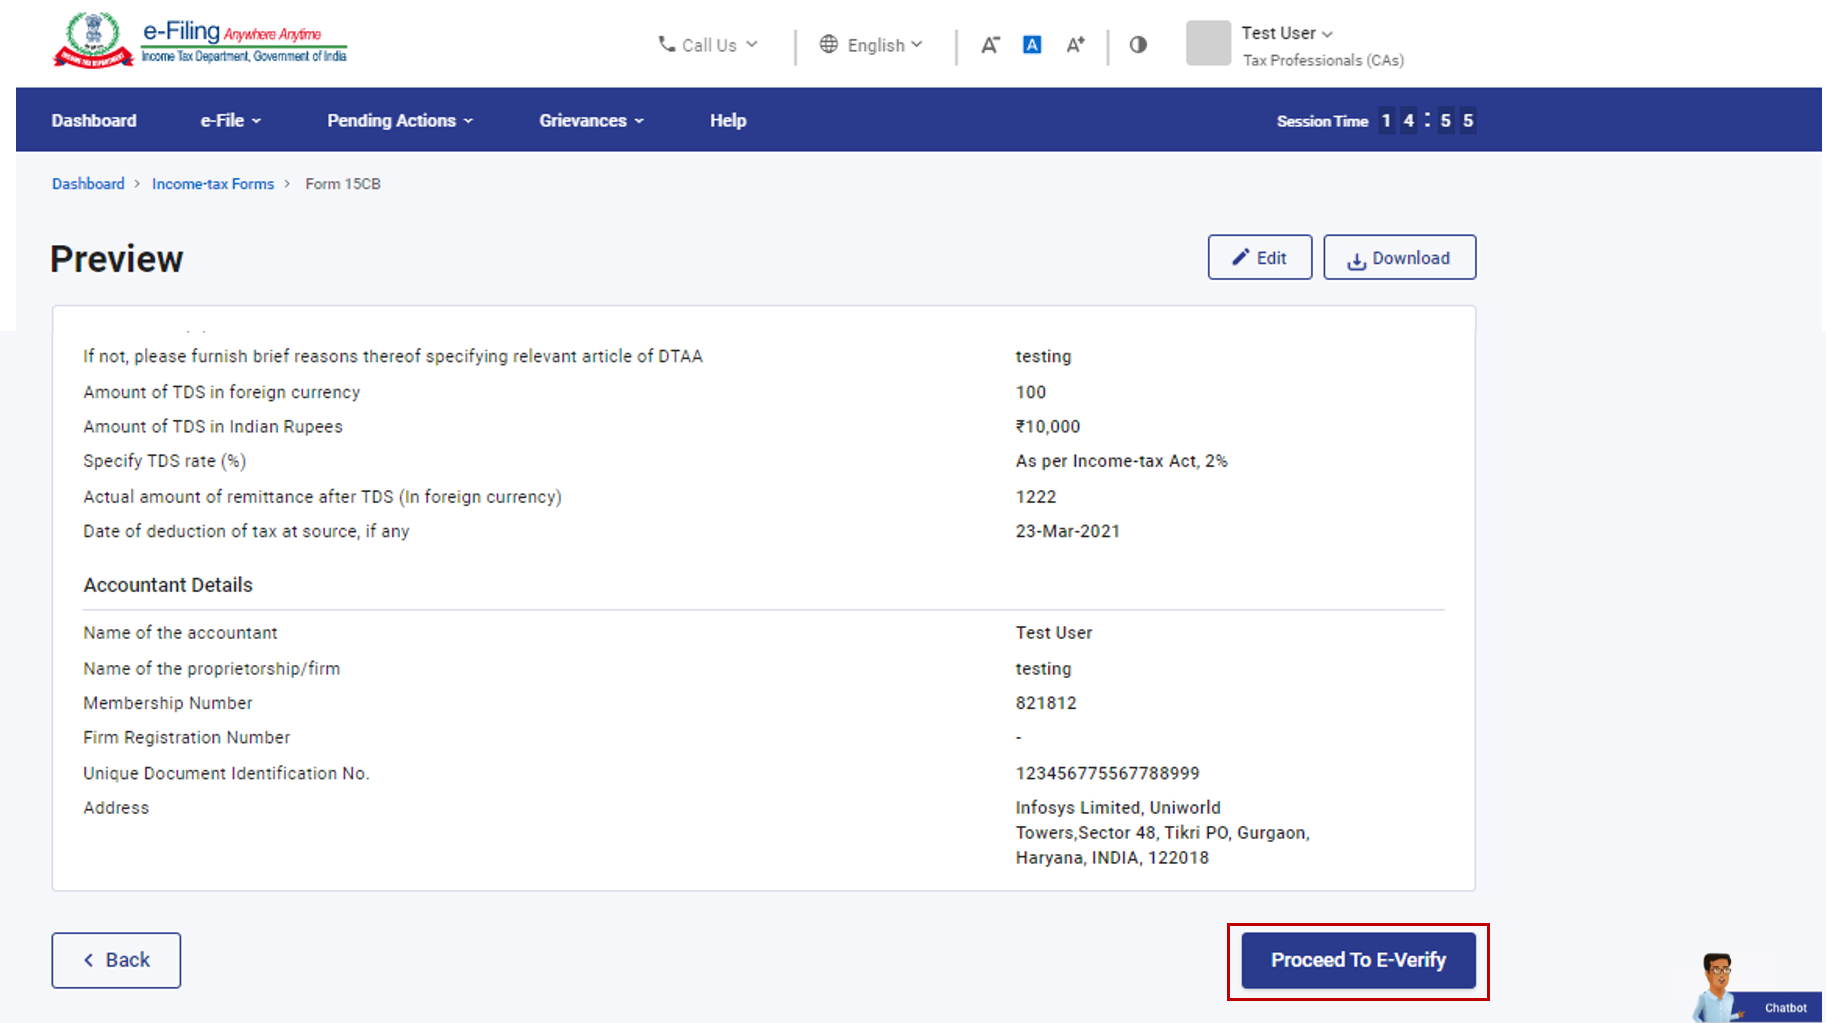Decrease the font size with A- icon

tap(989, 45)
